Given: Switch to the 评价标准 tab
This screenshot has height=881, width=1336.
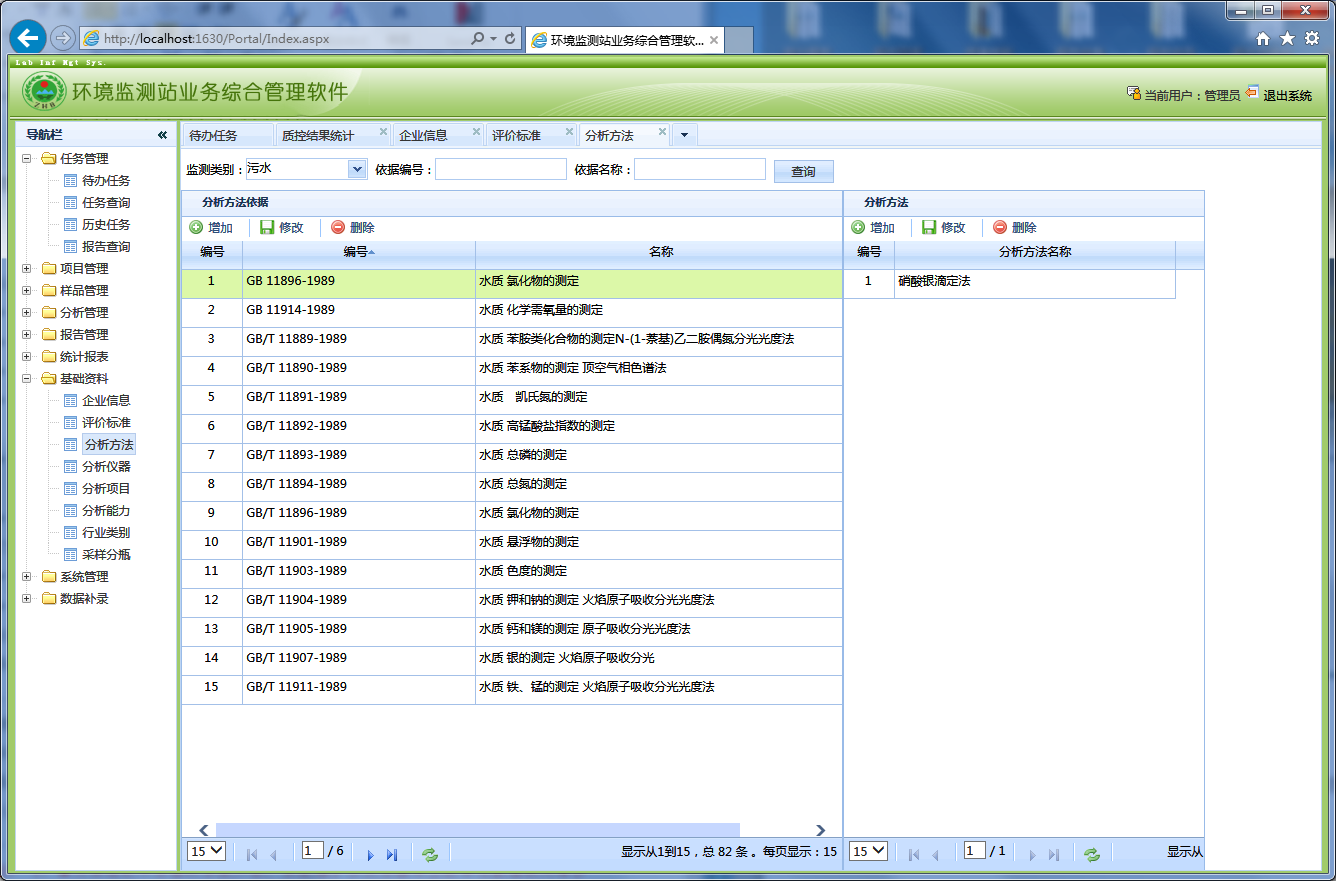Looking at the screenshot, I should click(x=516, y=135).
